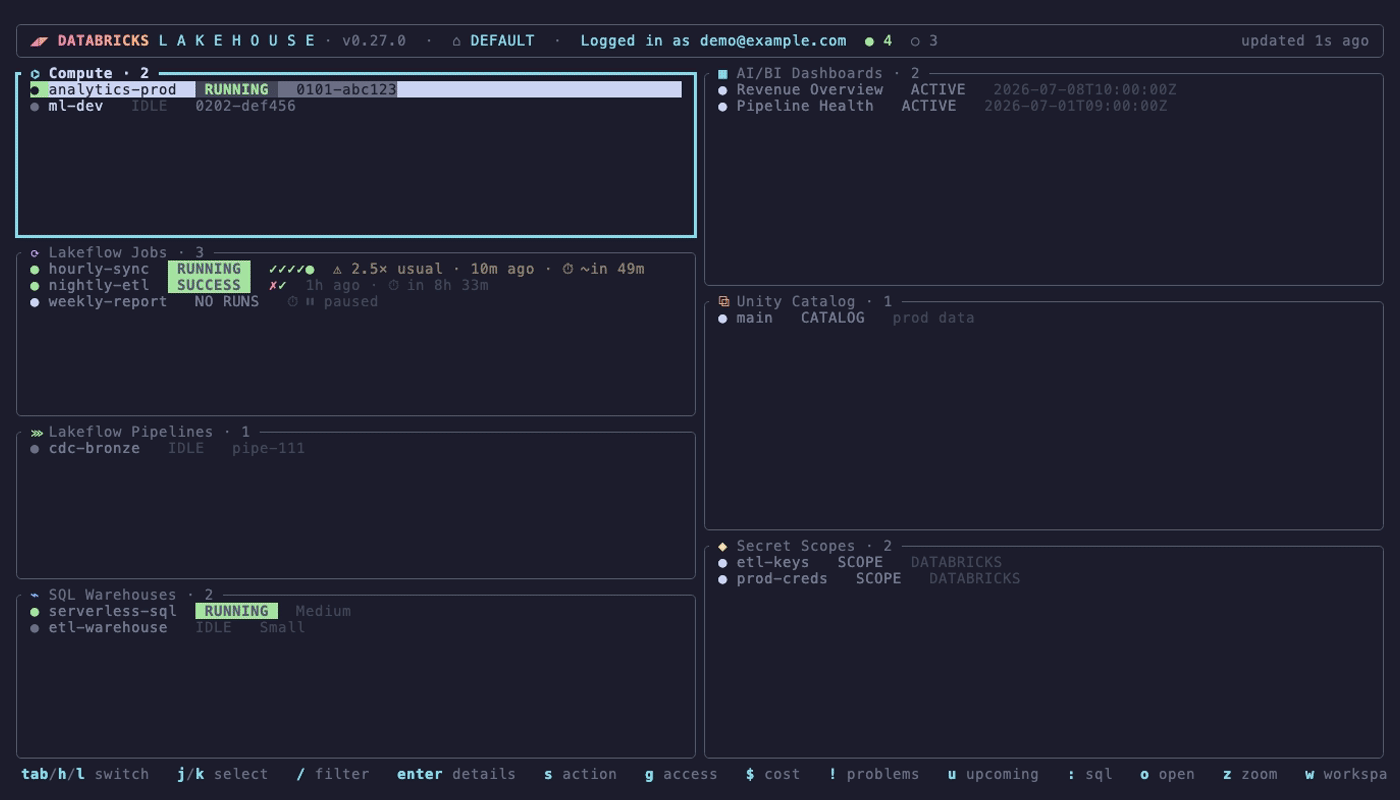
Task: Click status dot of main catalog
Action: point(723,319)
